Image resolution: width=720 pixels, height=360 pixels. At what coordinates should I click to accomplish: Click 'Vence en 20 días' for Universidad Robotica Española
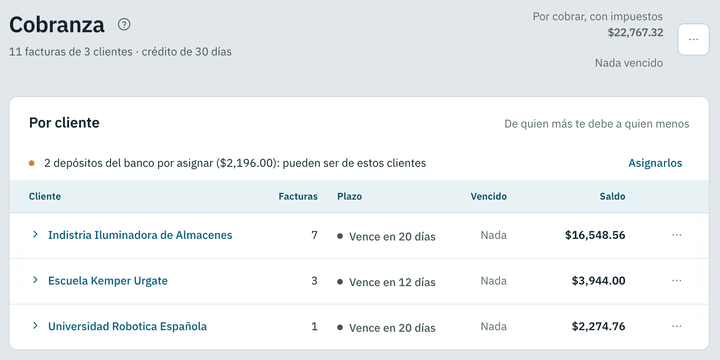392,328
